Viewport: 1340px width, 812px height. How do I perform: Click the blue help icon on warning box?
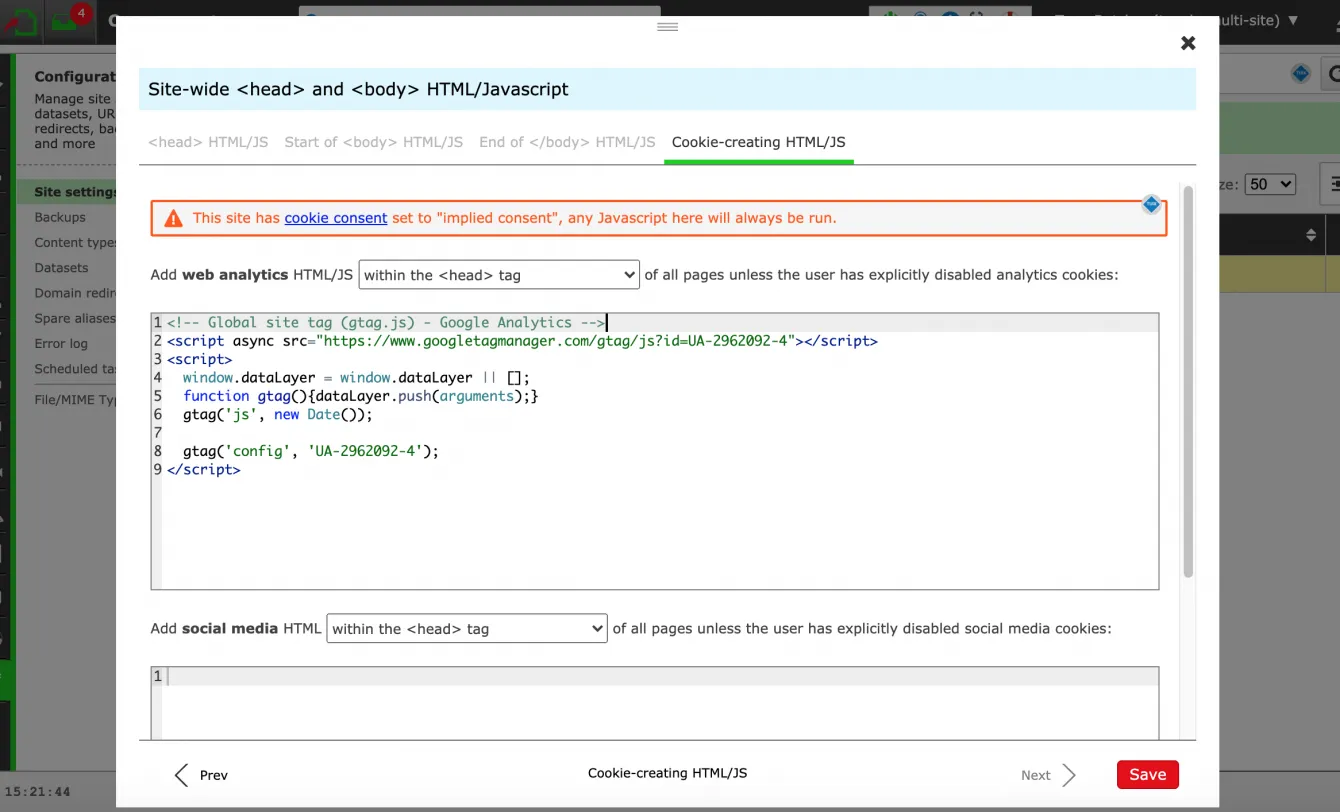1151,204
